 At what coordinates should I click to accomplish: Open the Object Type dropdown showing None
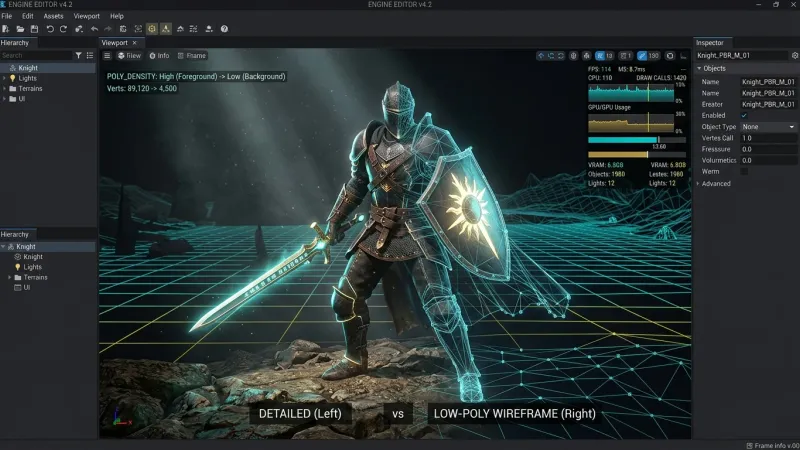[x=768, y=127]
